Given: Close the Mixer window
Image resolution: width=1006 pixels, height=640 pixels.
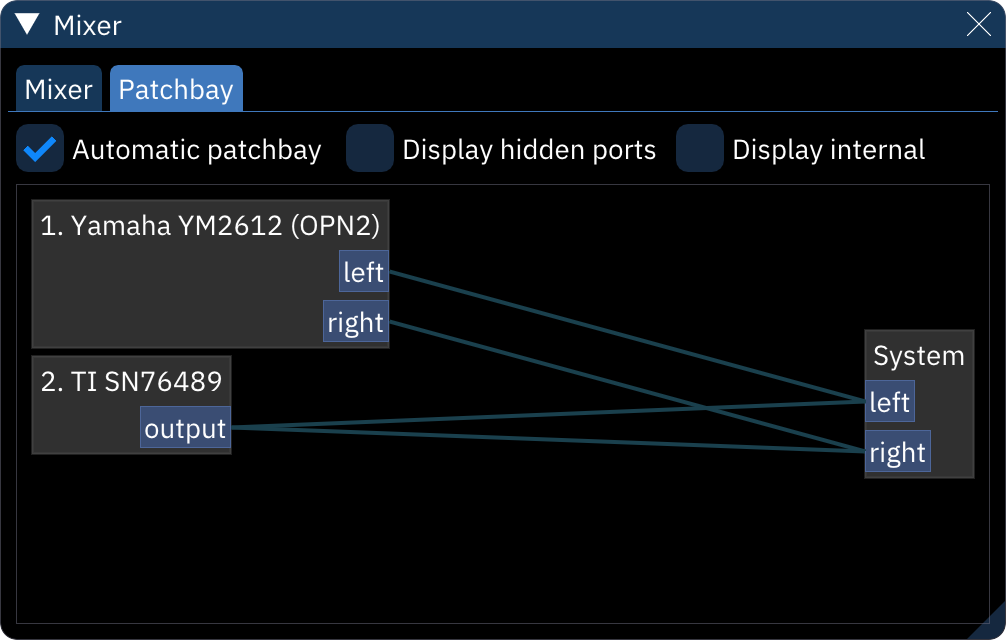Looking at the screenshot, I should [x=978, y=24].
